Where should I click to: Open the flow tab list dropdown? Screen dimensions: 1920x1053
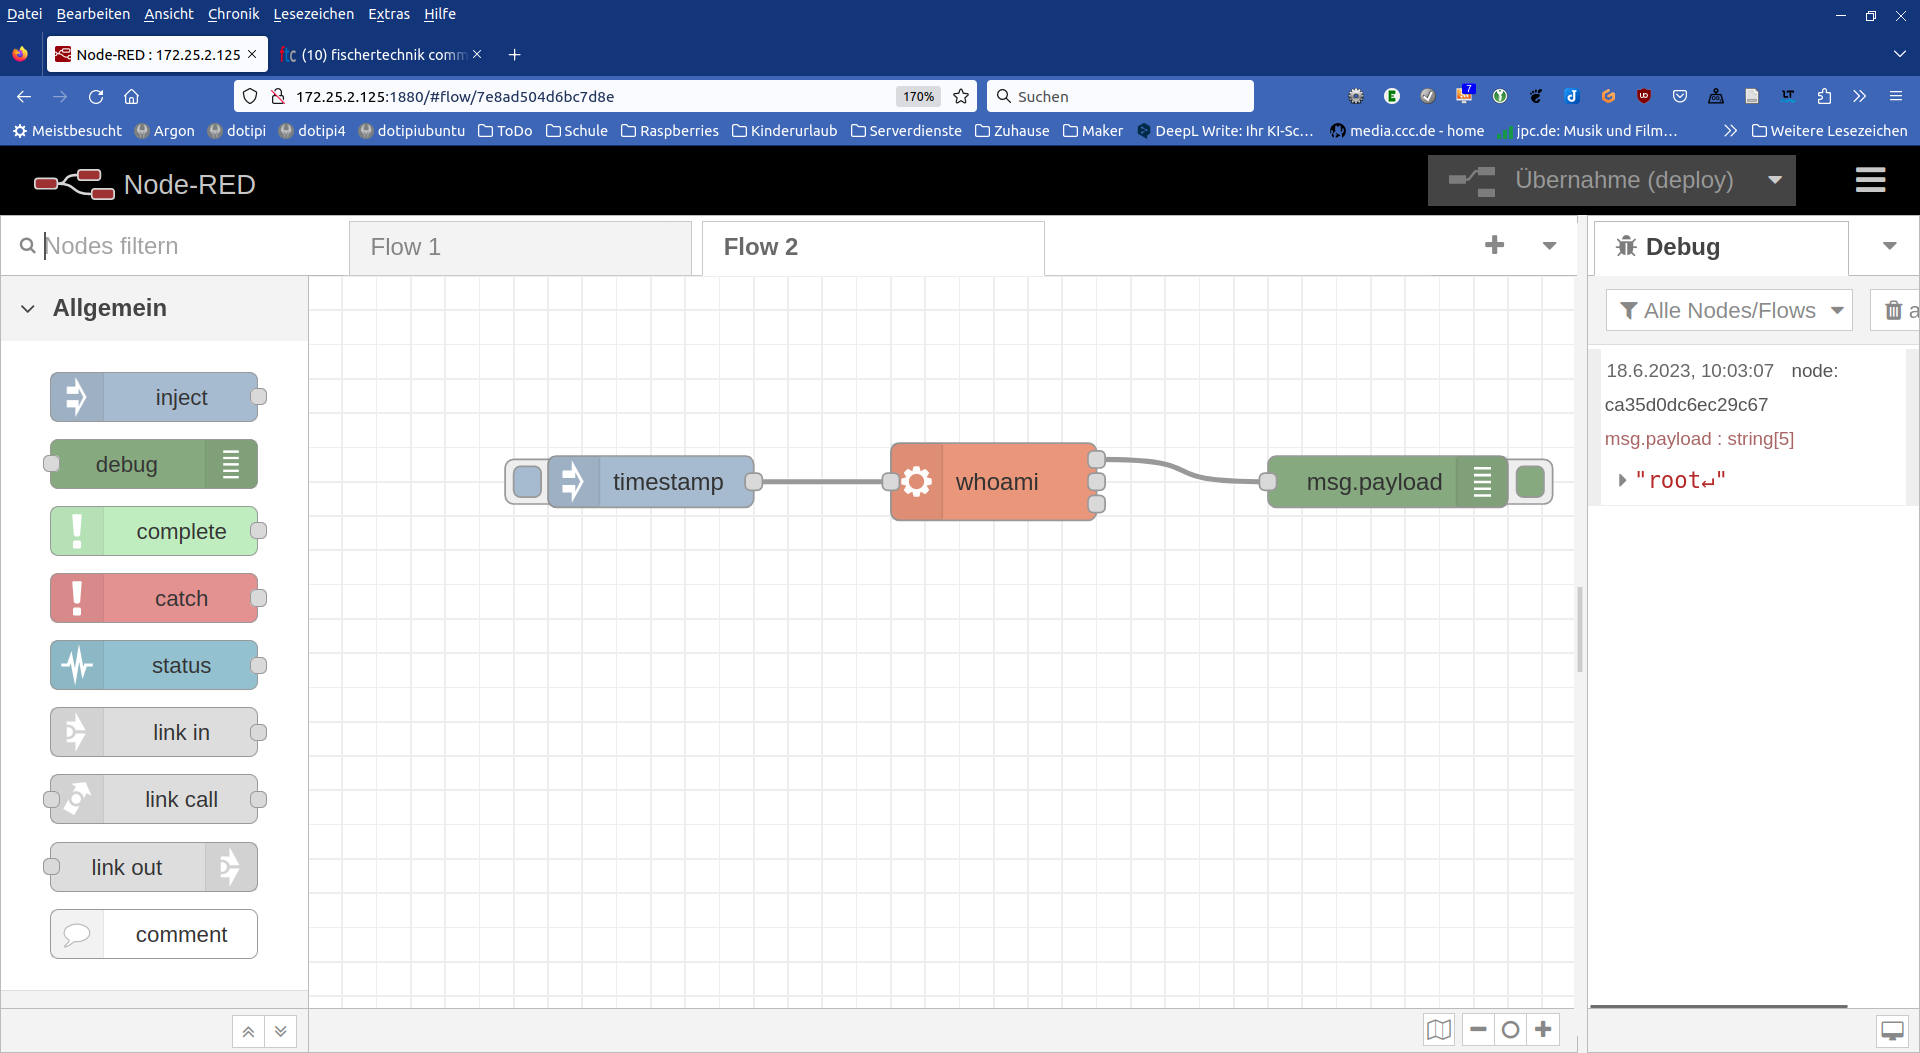[1549, 246]
